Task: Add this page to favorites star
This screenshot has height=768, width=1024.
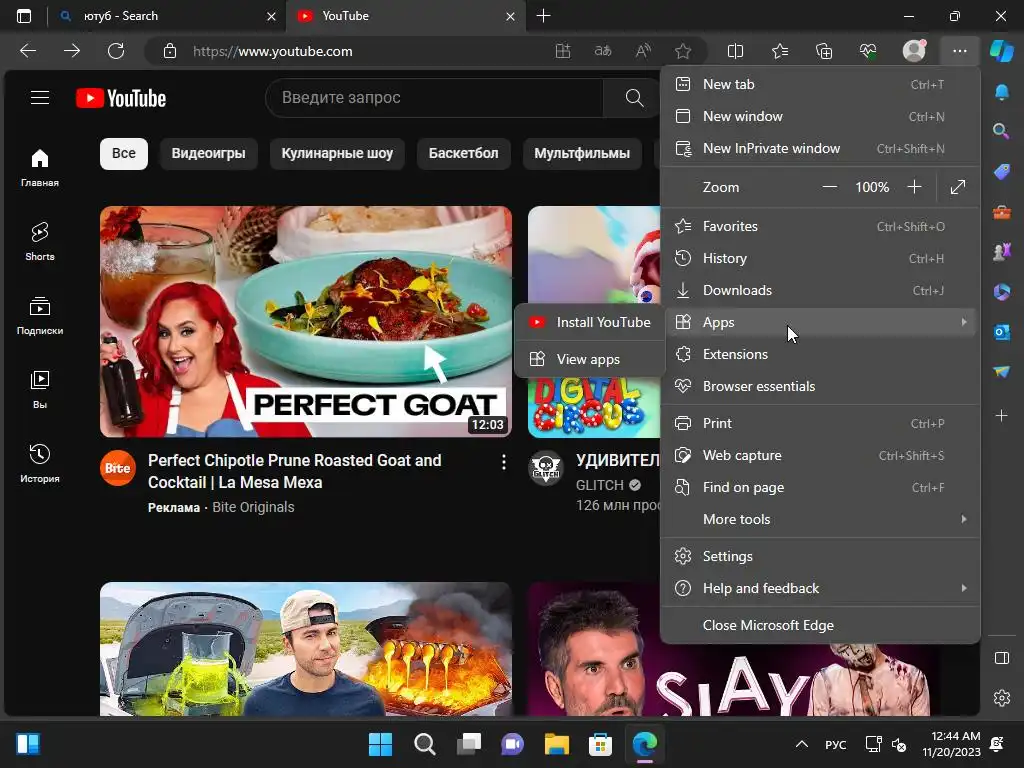Action: pyautogui.click(x=683, y=51)
